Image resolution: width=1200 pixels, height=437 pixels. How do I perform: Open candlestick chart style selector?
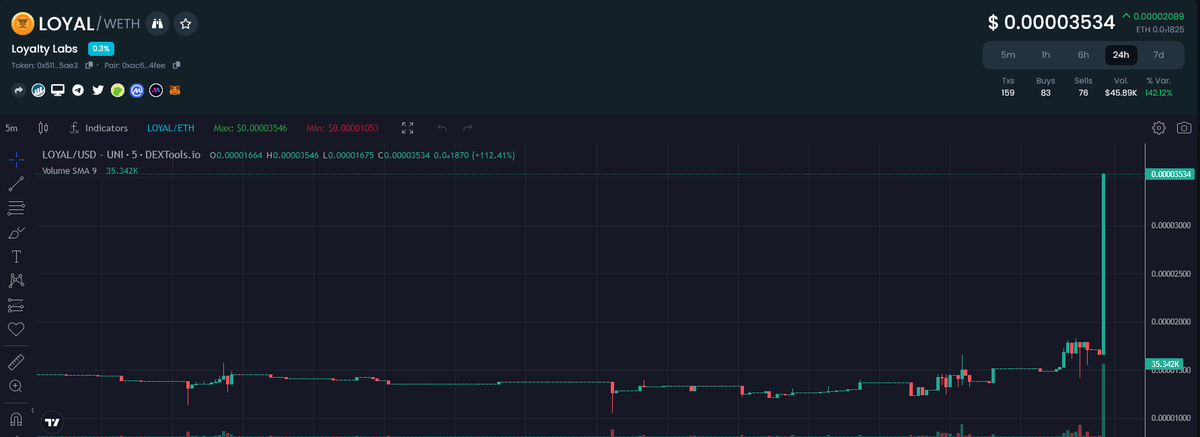(x=42, y=128)
